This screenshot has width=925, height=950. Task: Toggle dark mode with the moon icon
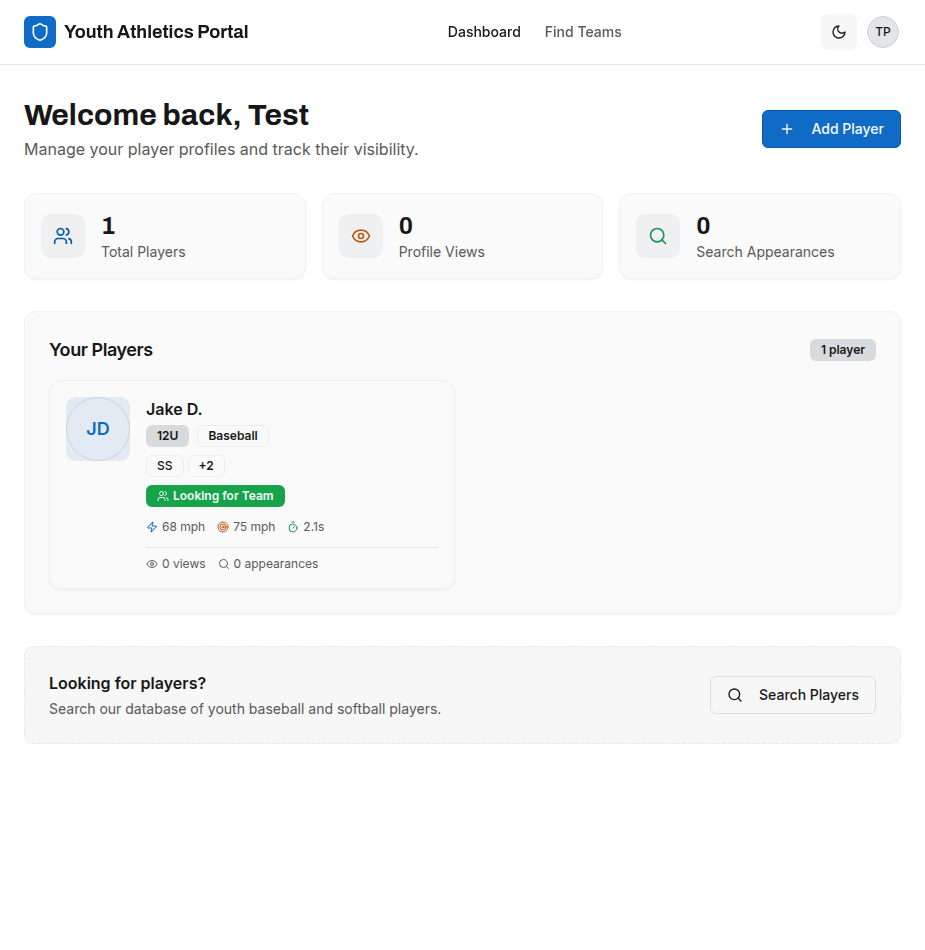coord(838,31)
